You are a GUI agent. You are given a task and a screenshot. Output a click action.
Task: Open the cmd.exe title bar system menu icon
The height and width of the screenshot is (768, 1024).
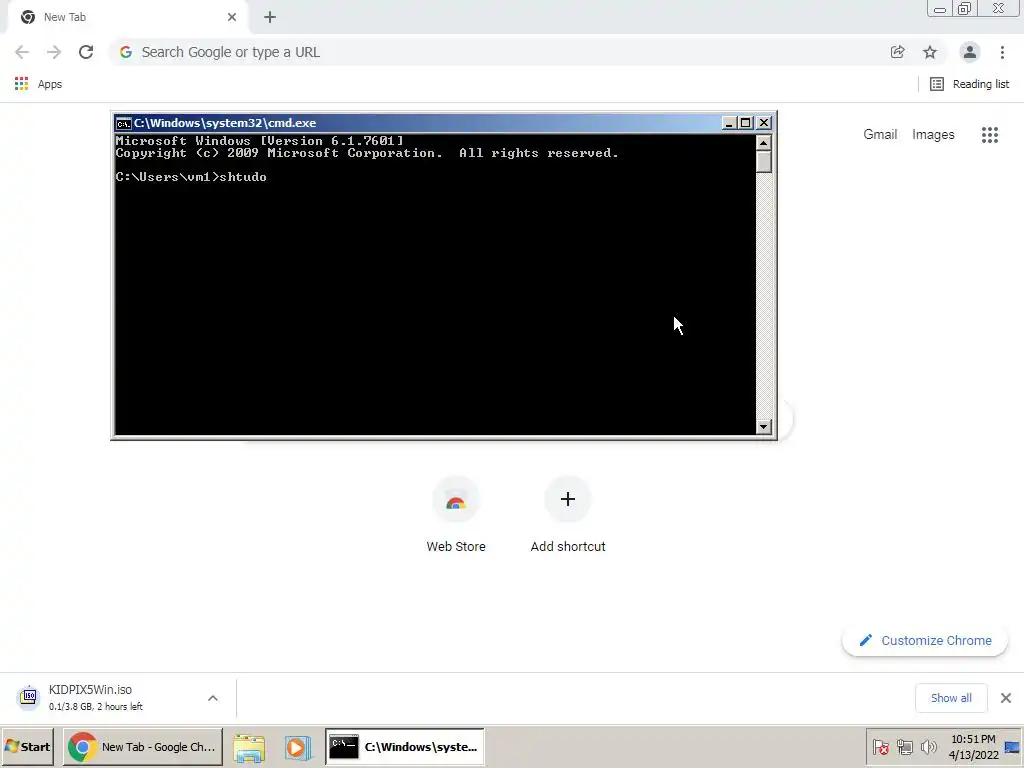(x=123, y=123)
